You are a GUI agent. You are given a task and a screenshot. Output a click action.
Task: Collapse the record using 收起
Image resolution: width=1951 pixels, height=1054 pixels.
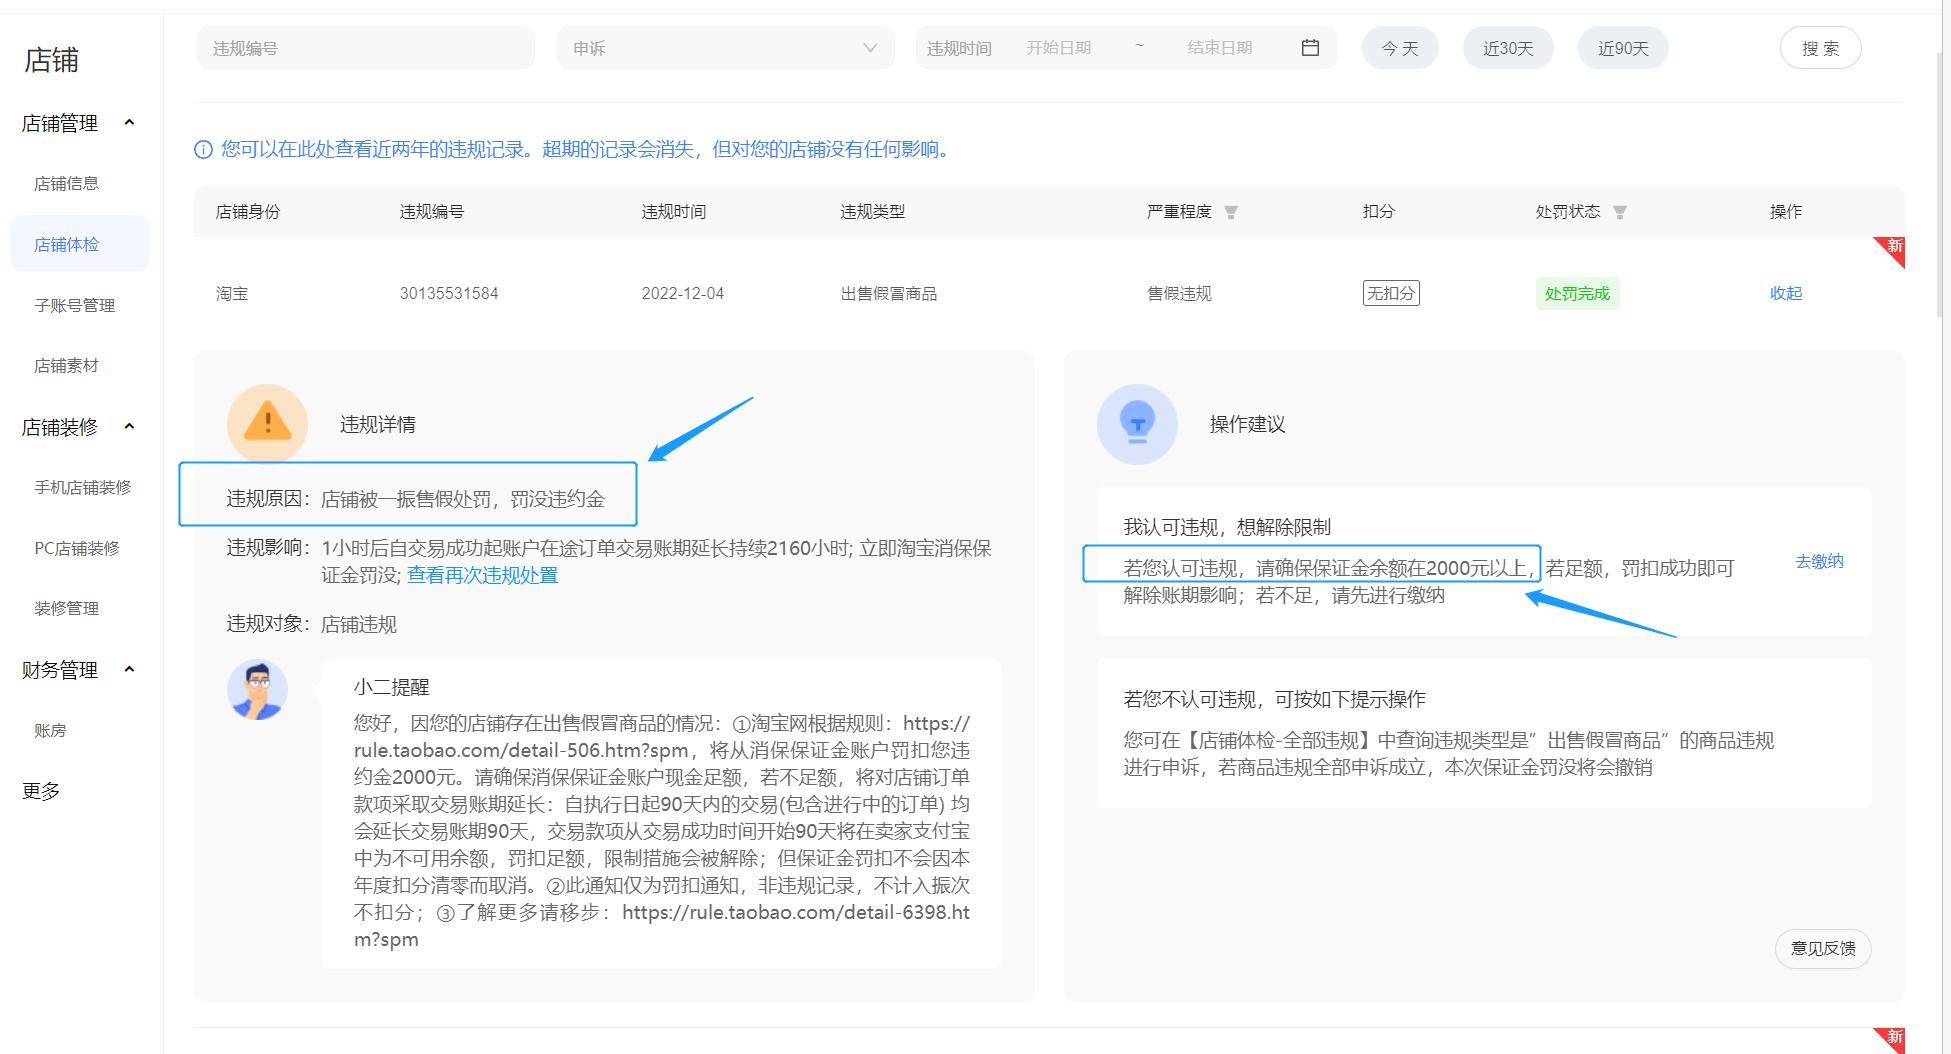(x=1786, y=293)
